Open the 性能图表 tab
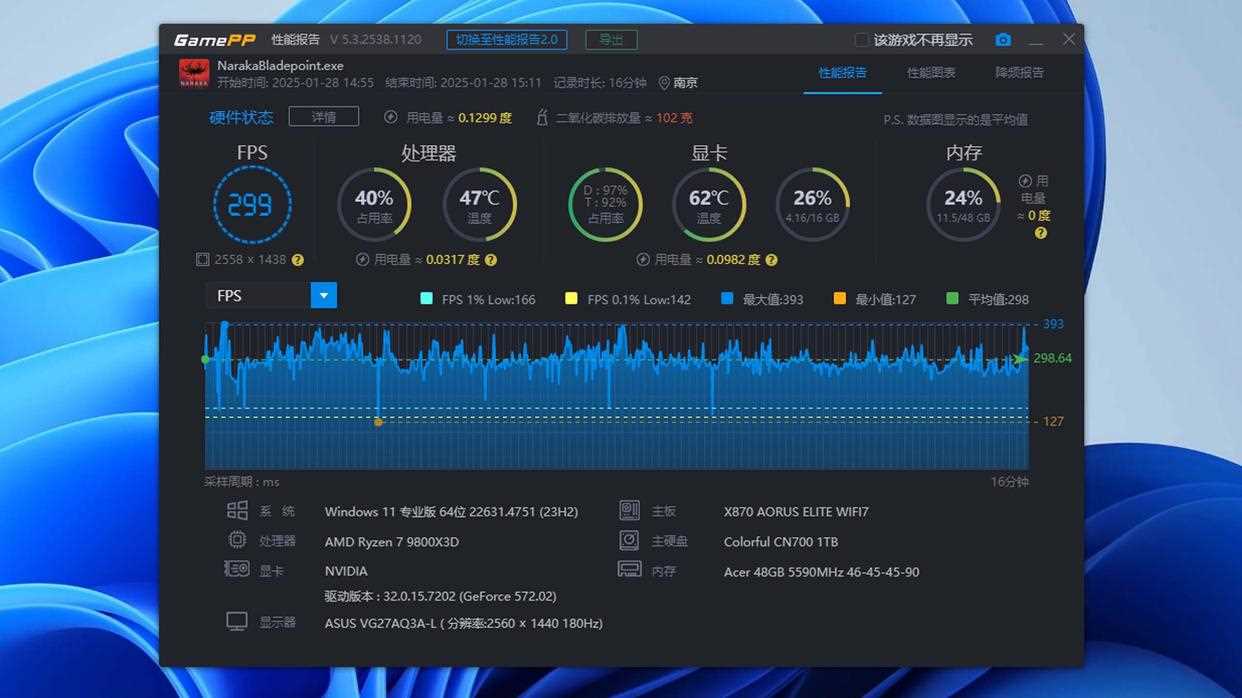The height and width of the screenshot is (698, 1242). point(931,73)
